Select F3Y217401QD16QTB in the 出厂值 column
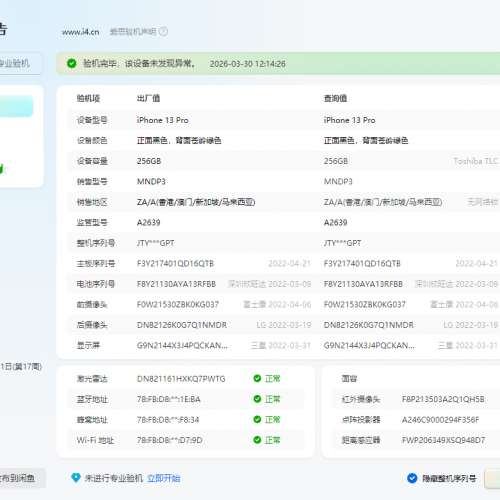Screen dimensions: 500x500 click(x=175, y=264)
